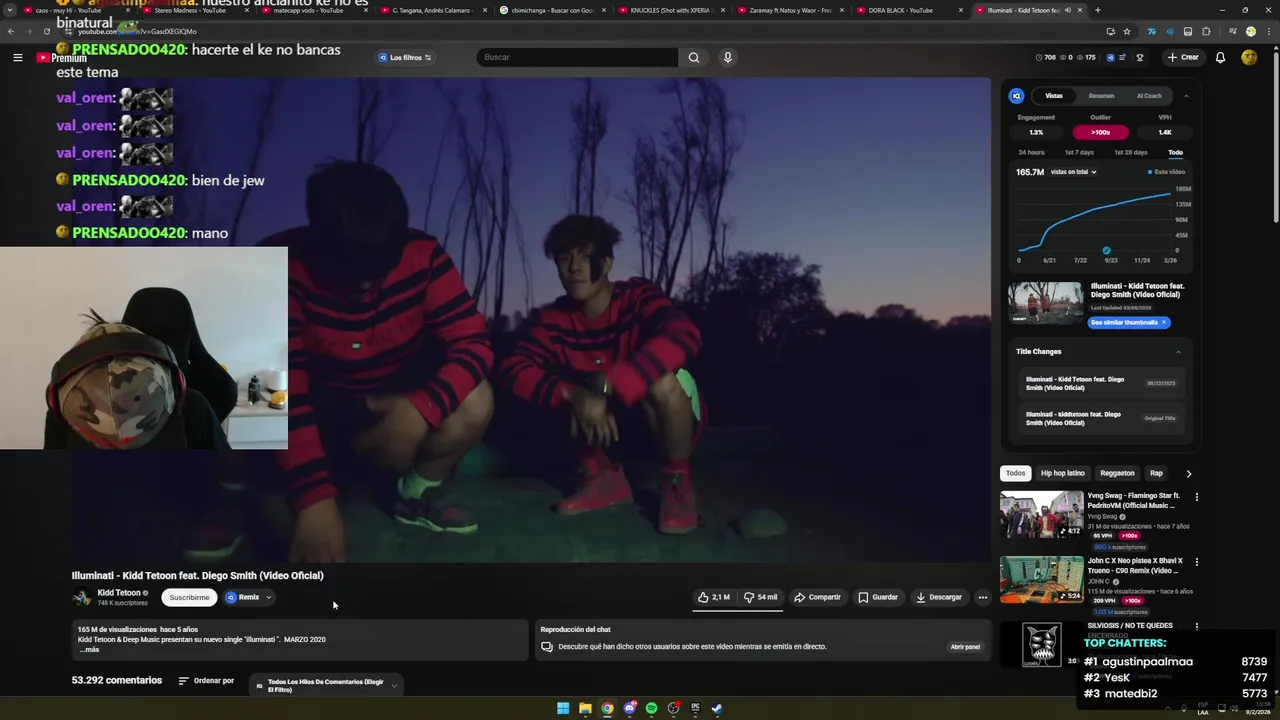Select the Todo time range

click(1175, 152)
